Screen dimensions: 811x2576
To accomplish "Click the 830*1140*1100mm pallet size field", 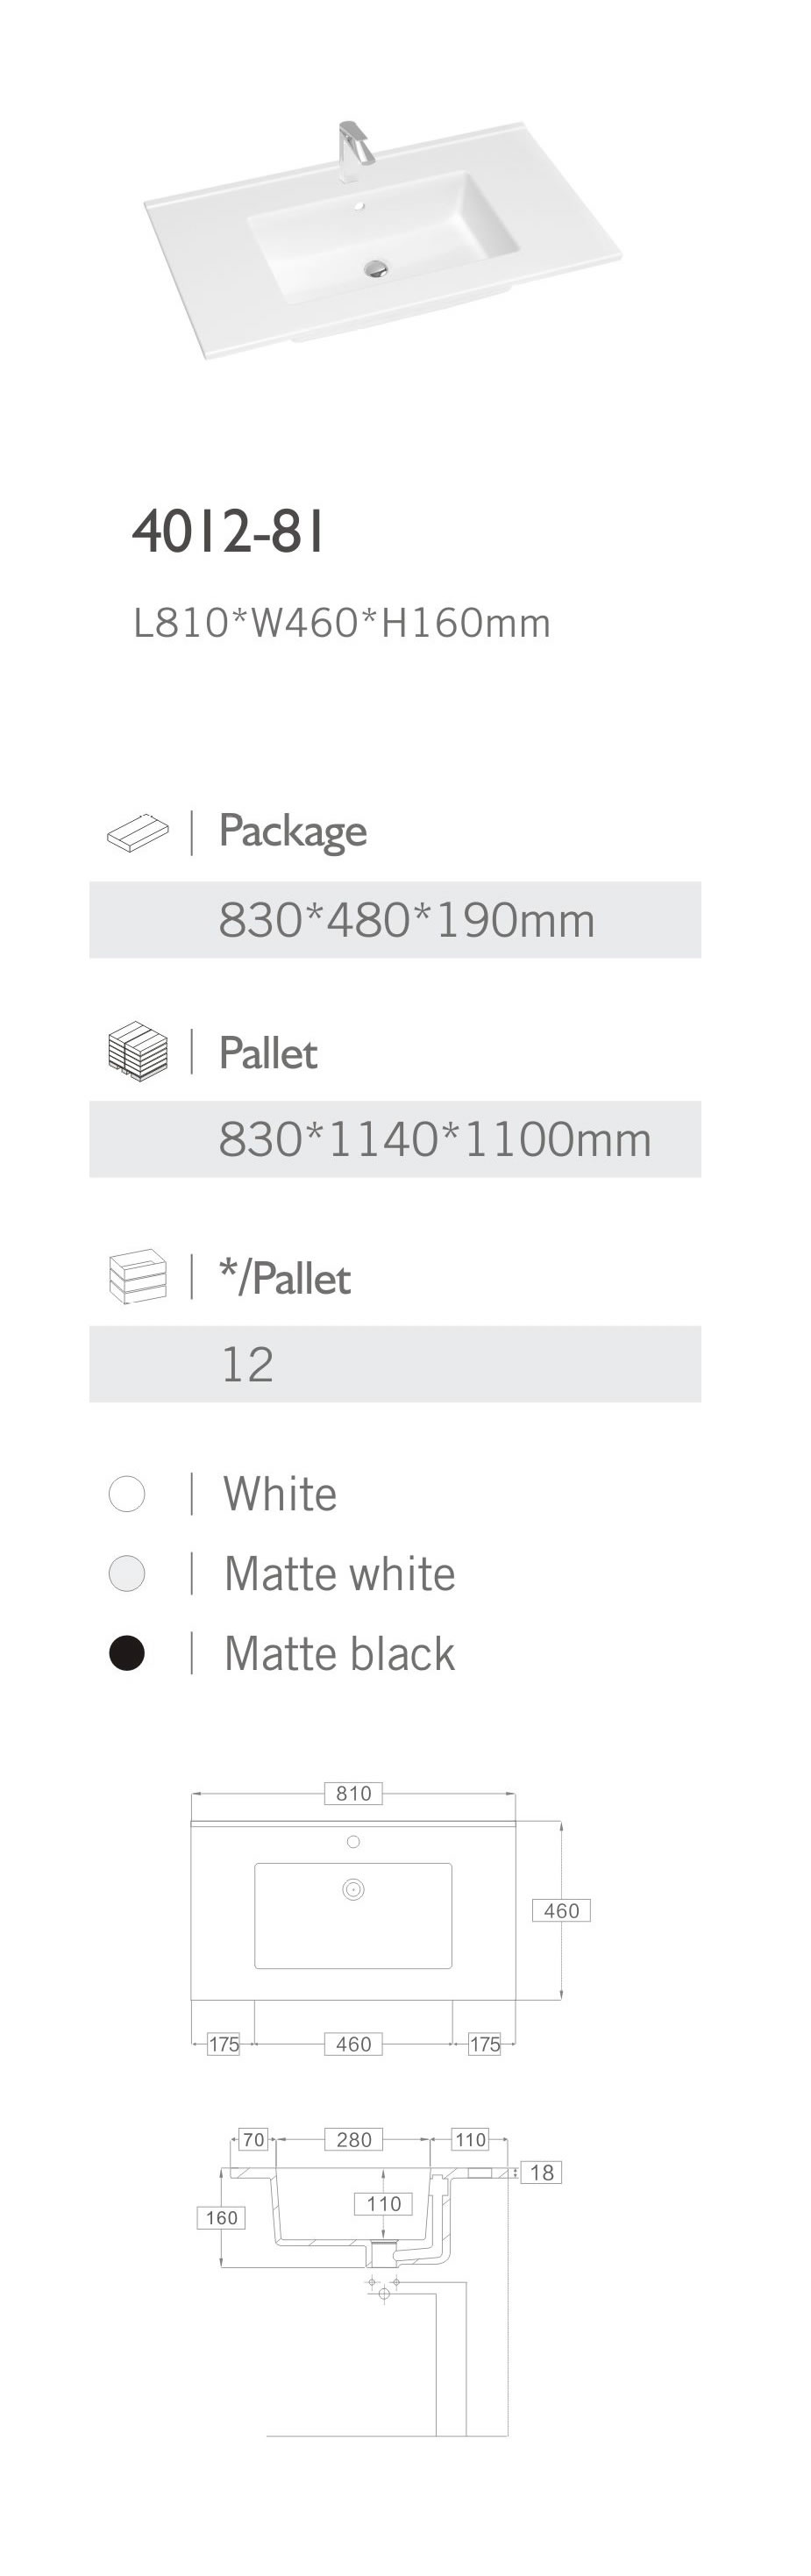I will click(434, 1139).
